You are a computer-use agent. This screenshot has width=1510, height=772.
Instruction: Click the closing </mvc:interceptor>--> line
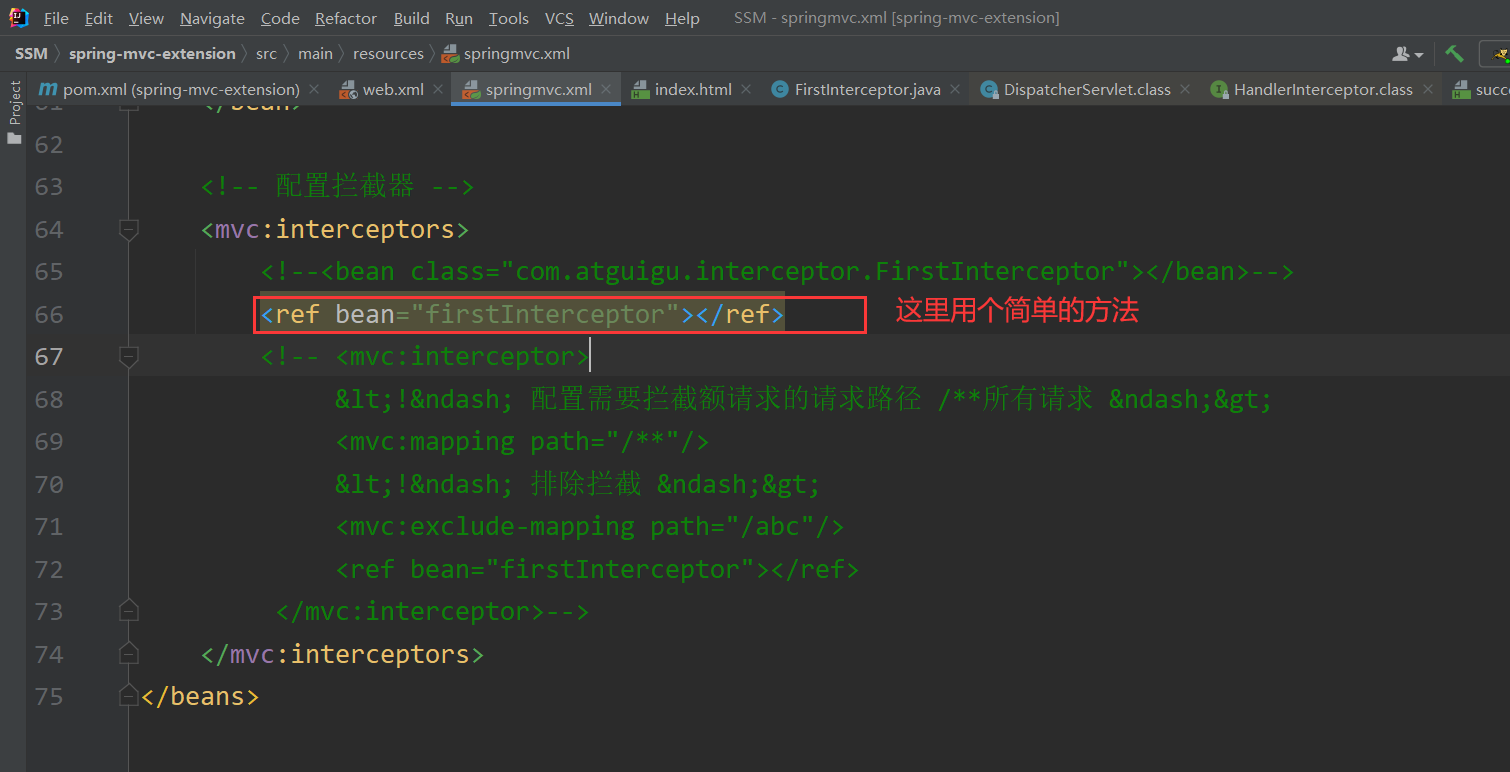432,612
